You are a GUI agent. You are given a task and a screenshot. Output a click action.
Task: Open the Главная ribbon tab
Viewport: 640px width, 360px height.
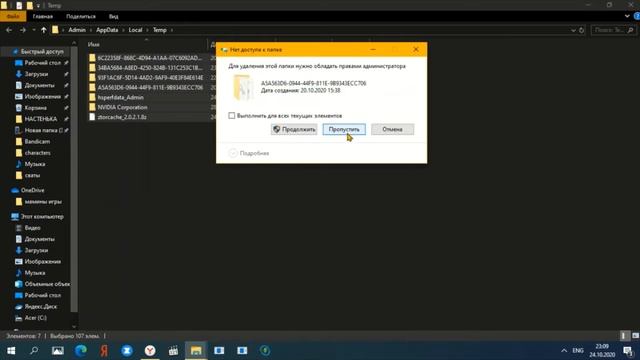[43, 16]
